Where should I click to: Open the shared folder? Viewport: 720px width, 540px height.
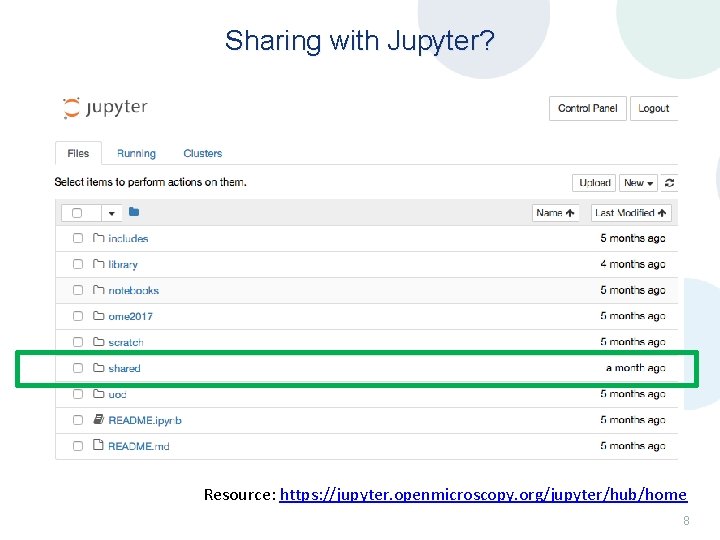click(124, 368)
